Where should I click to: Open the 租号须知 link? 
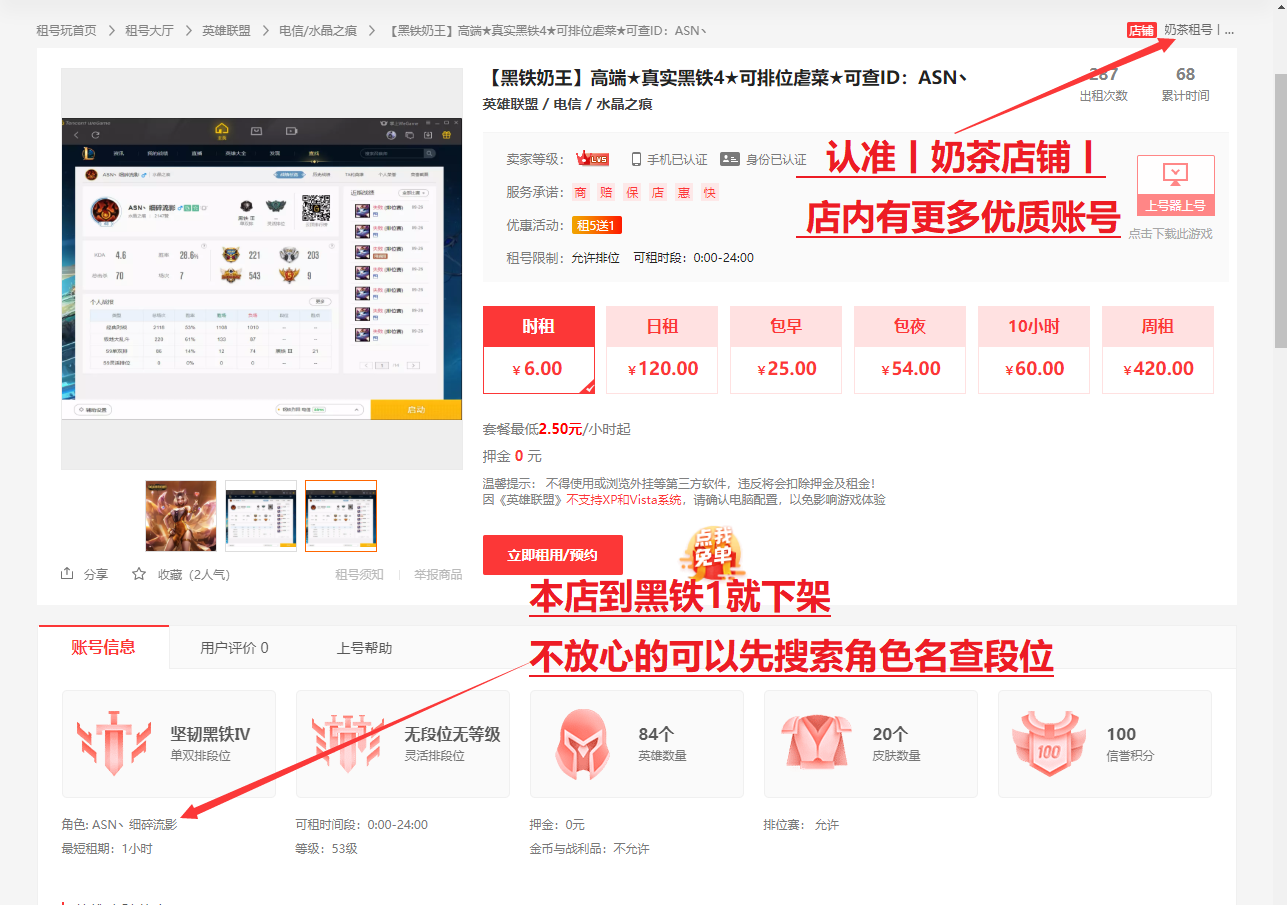359,575
